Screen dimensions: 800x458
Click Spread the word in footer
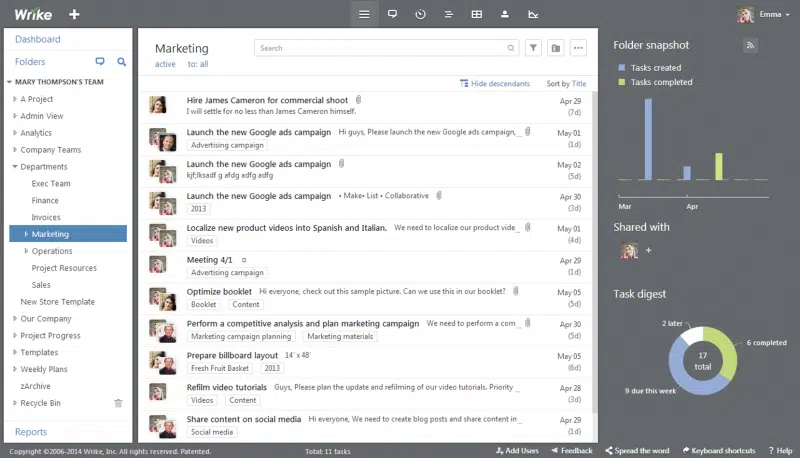637,451
